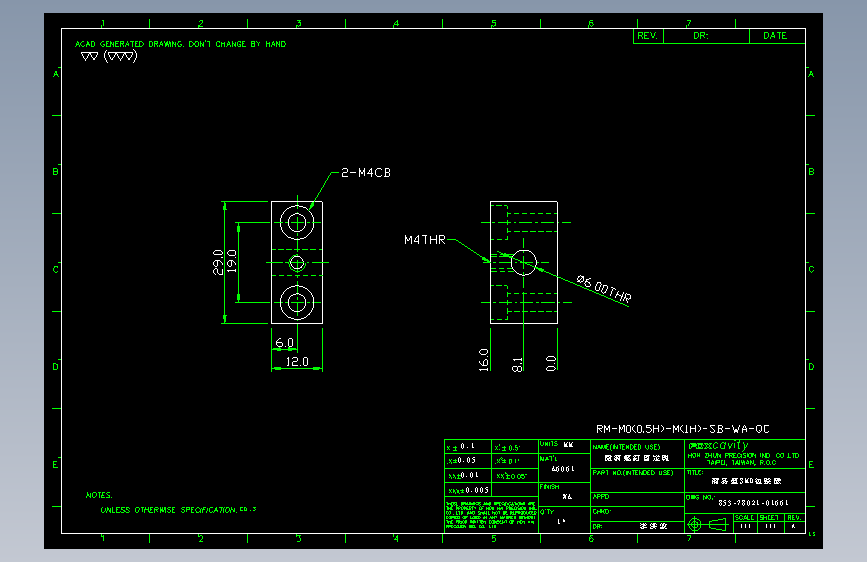Click the ACAD GENERATED DRAWING warning note
The width and height of the screenshot is (867, 562).
pyautogui.click(x=180, y=44)
